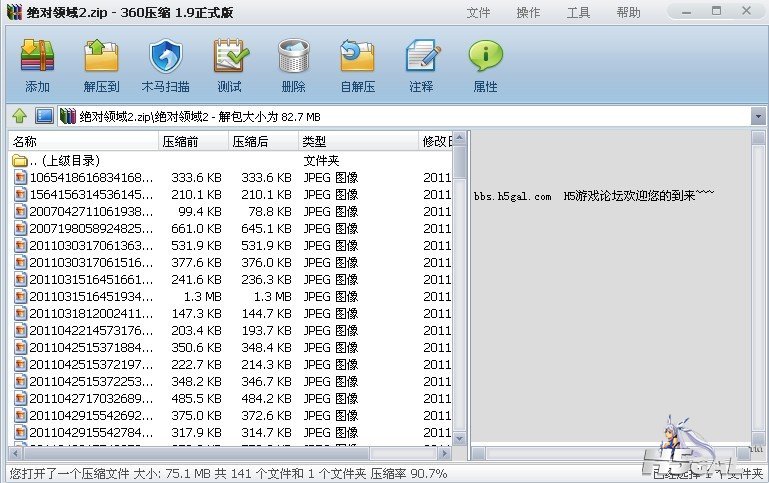Open the 注释 (Comment) tool
The image size is (769, 483).
click(x=421, y=66)
